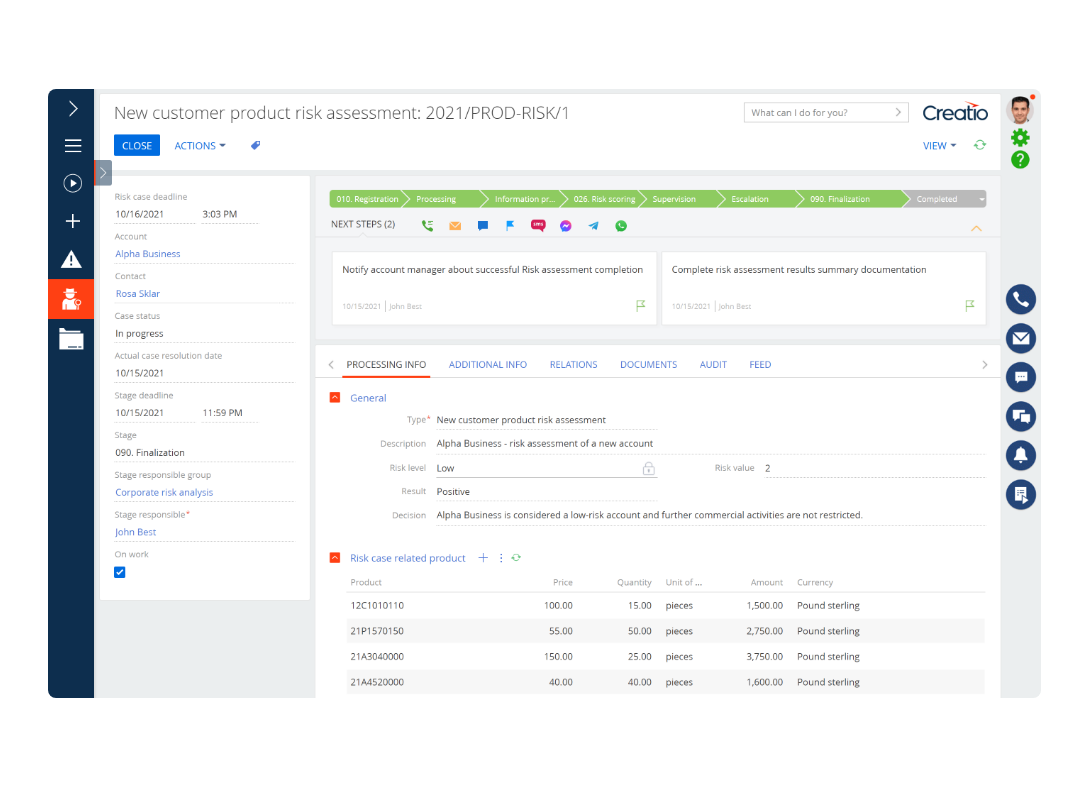Open the Corporate risk analysis group link
This screenshot has height=800, width=1082.
click(164, 492)
